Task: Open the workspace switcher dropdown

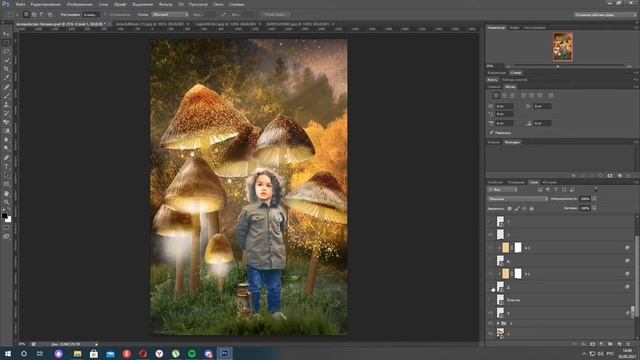Action: 605,14
